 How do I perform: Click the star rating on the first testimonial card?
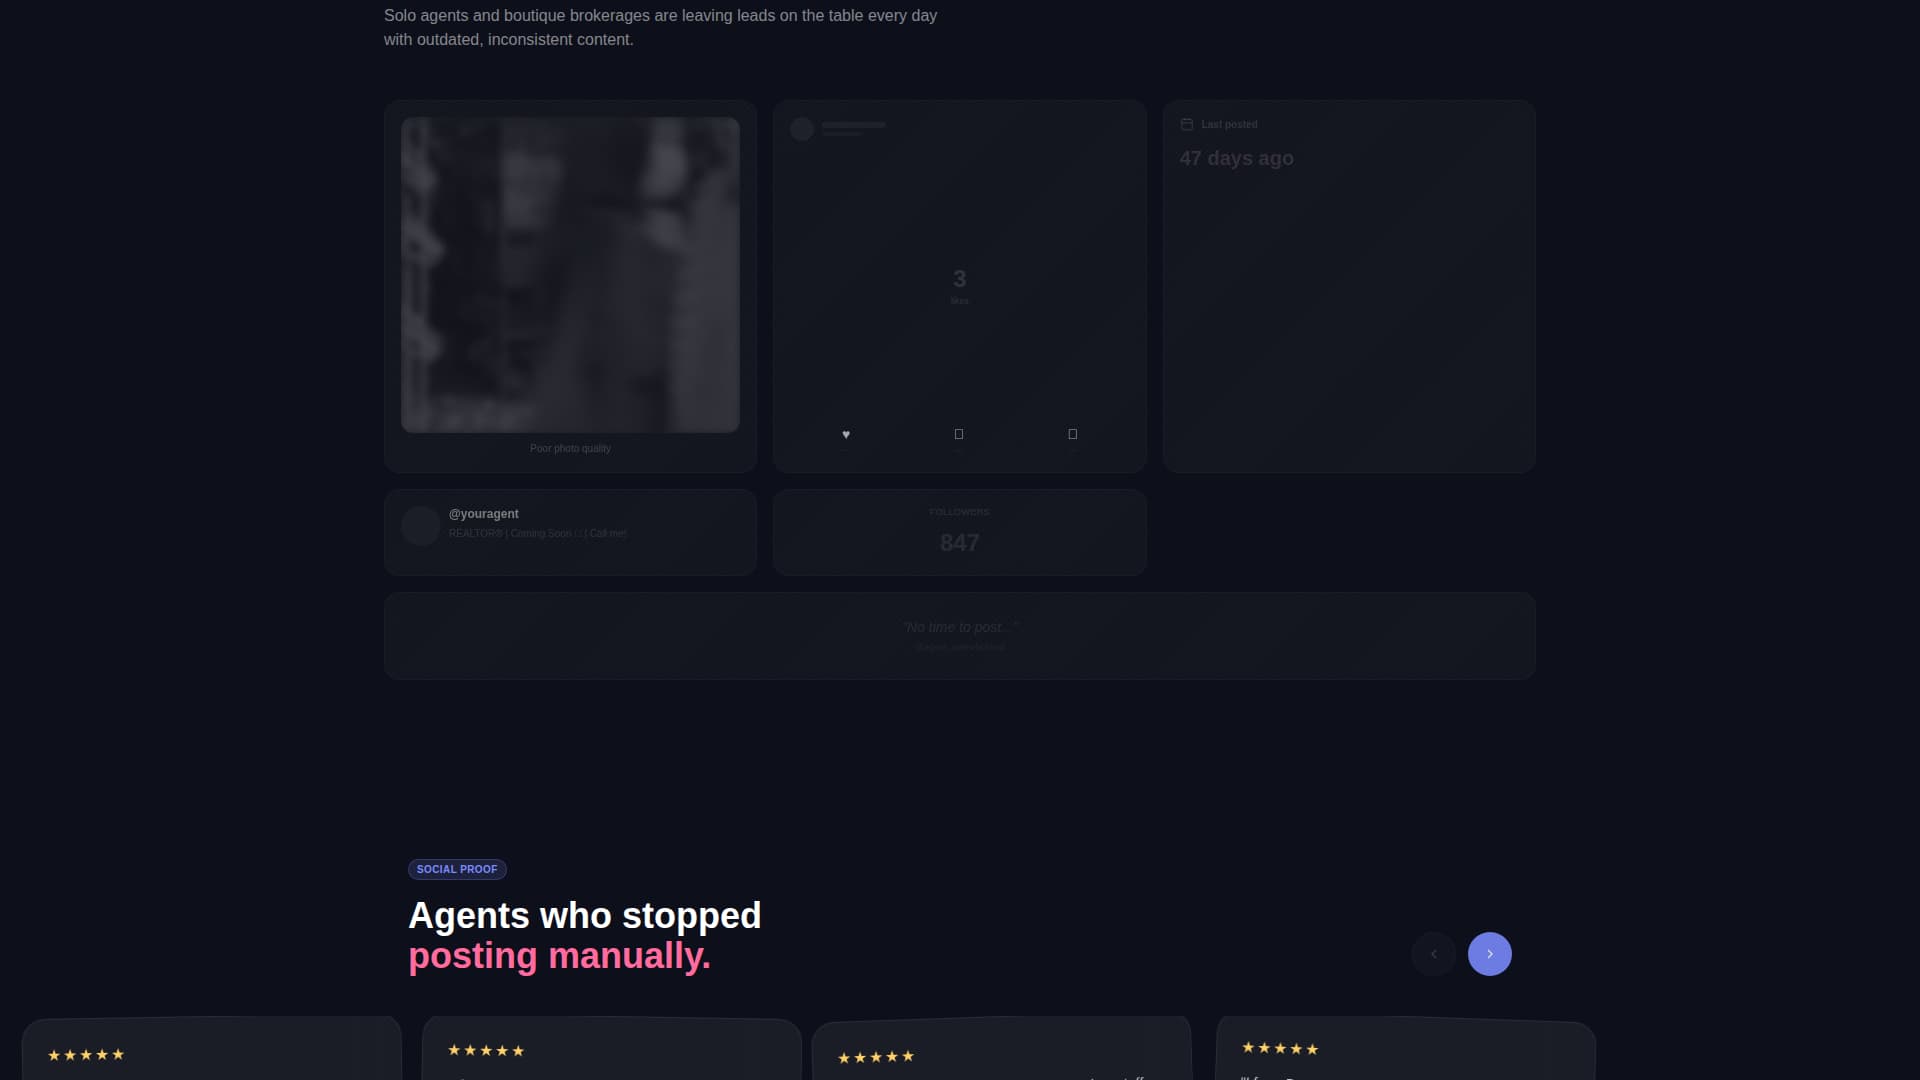[86, 1055]
